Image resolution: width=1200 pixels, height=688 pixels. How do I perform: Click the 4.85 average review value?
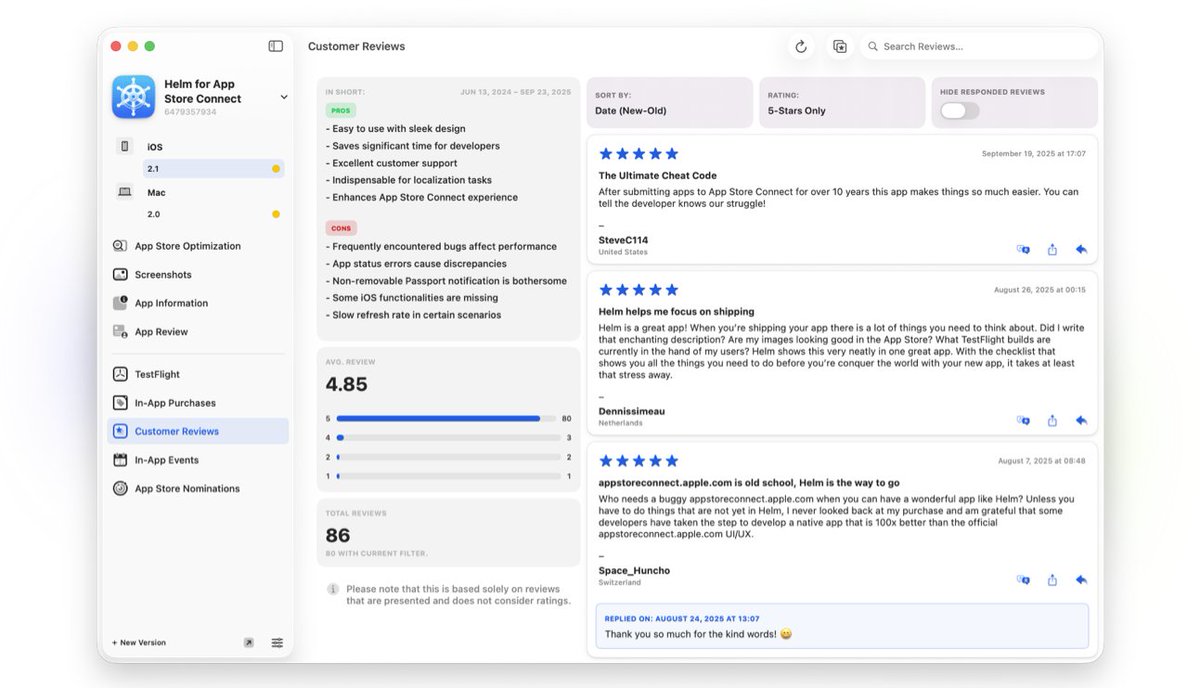[347, 384]
